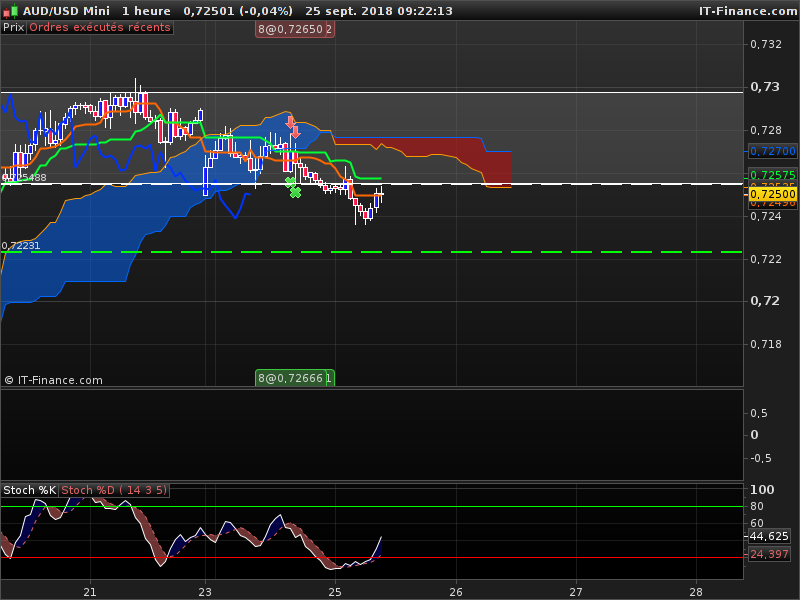Select the Prix indicator label
This screenshot has width=800, height=600.
pyautogui.click(x=14, y=28)
